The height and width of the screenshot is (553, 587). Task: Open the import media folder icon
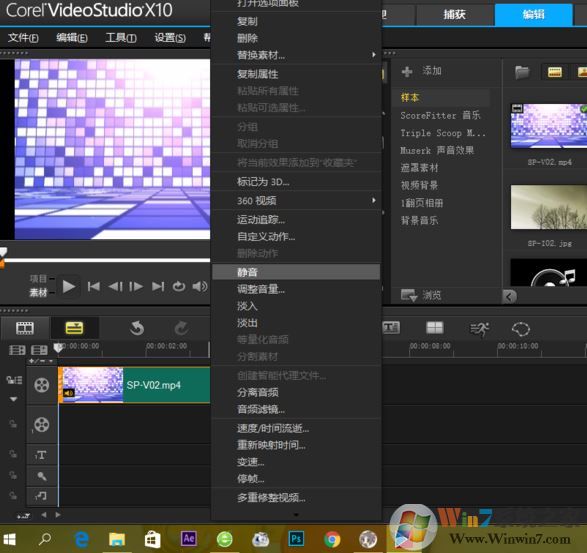coord(522,72)
